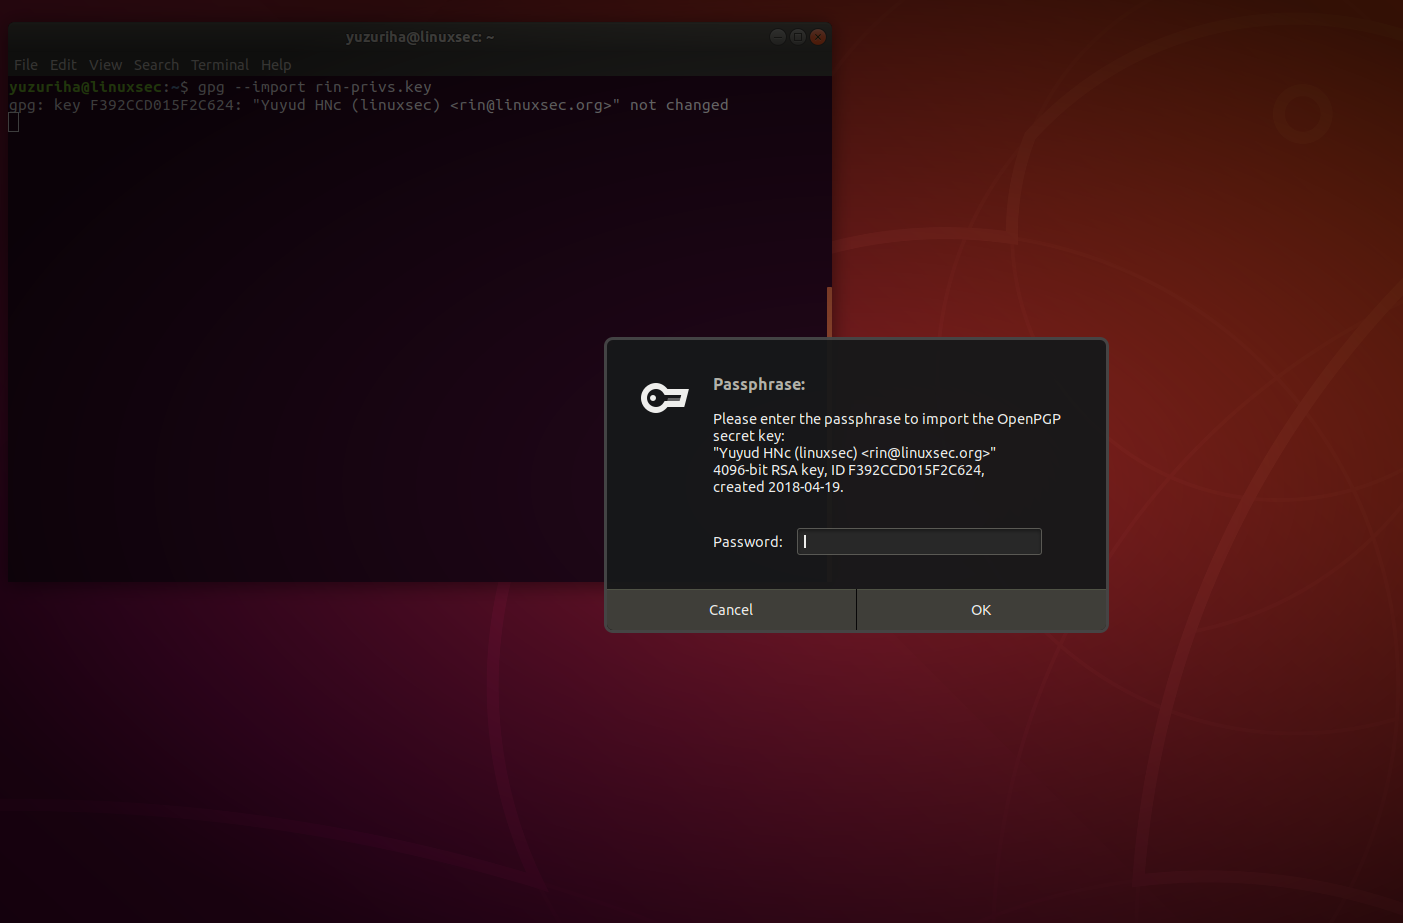The width and height of the screenshot is (1403, 923).
Task: Open the terminal Search menu
Action: coord(156,65)
